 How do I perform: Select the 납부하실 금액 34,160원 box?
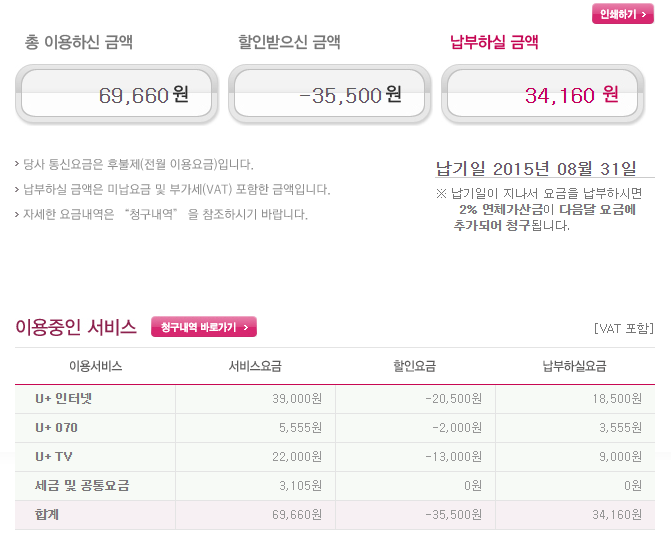click(543, 94)
